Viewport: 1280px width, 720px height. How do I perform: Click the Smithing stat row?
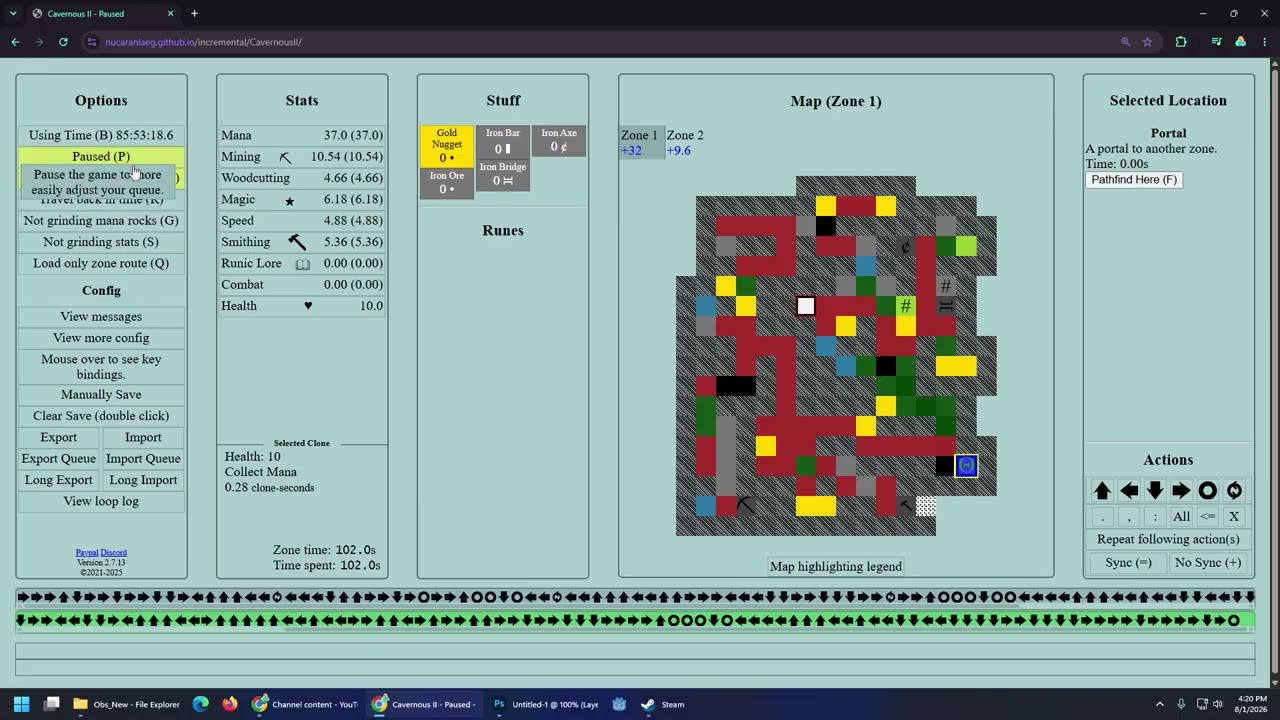tap(302, 242)
